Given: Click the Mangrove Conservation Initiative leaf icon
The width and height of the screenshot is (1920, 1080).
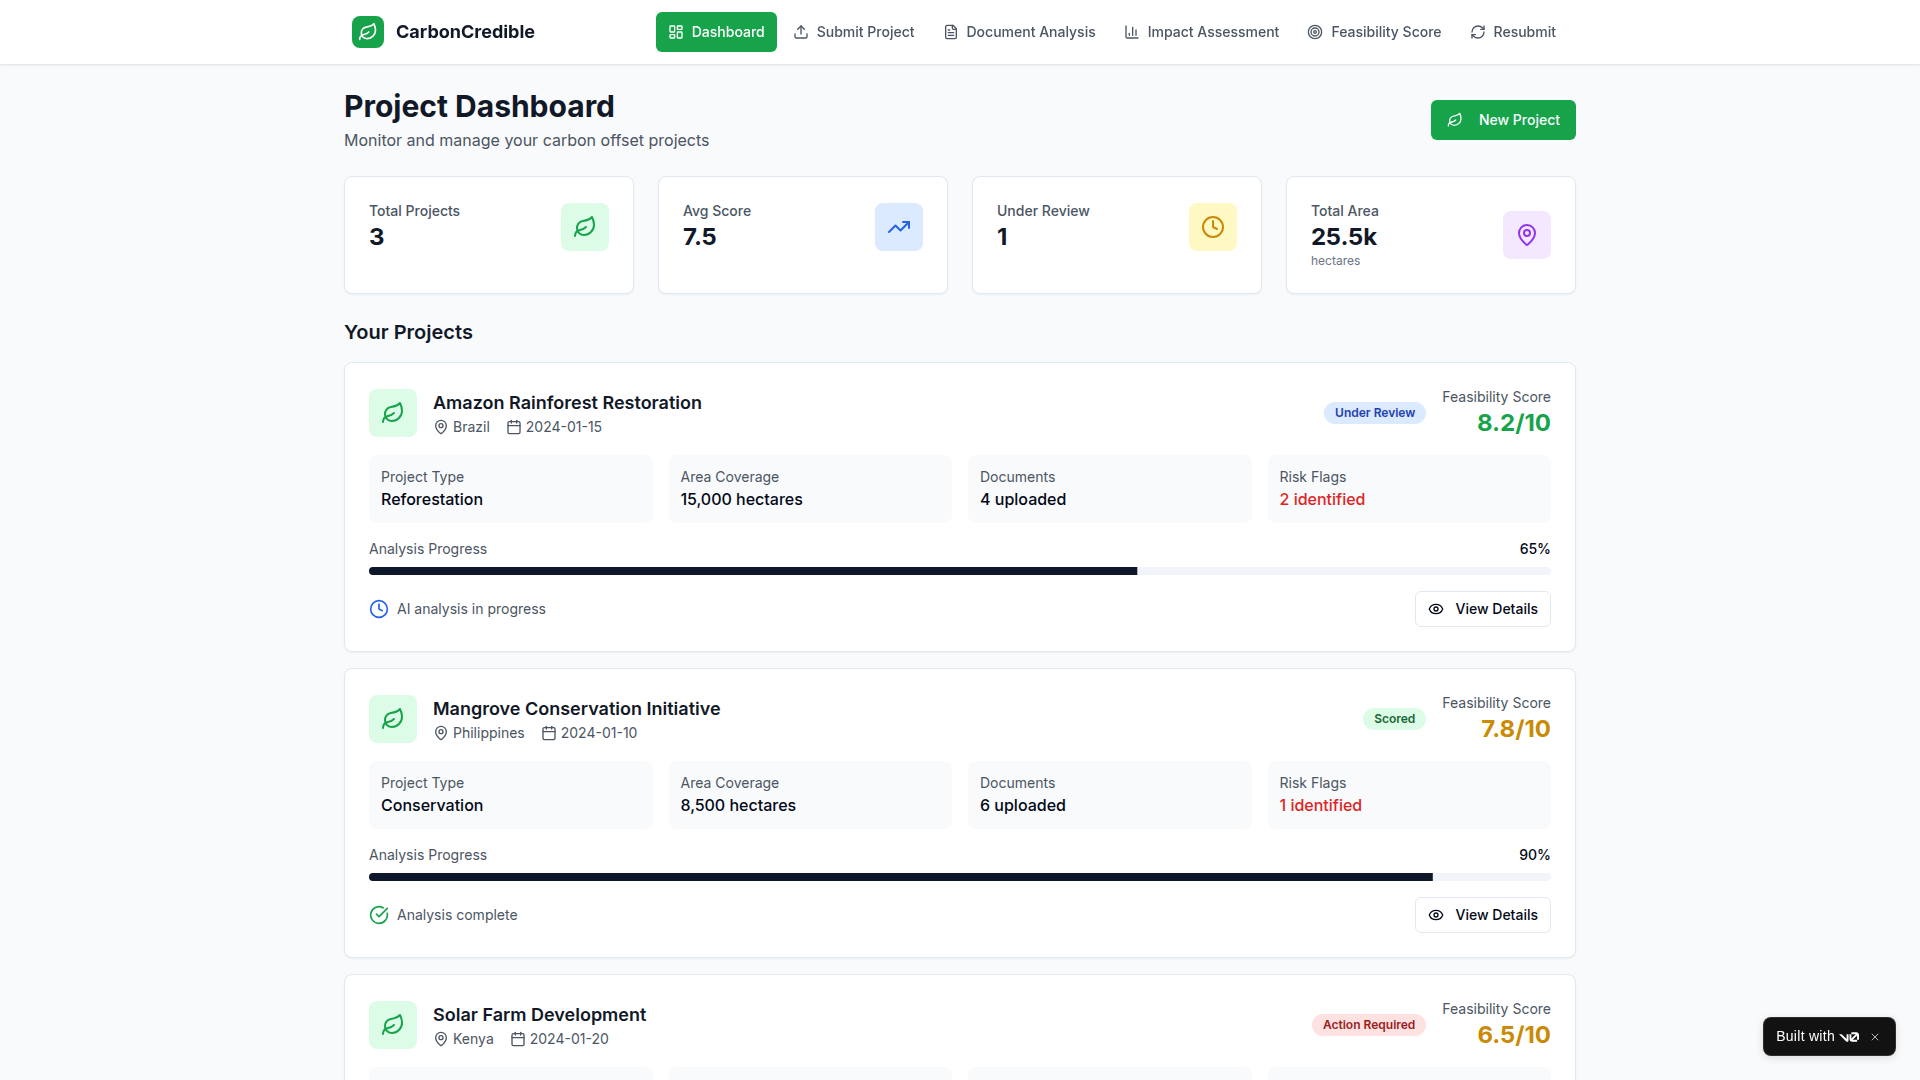Looking at the screenshot, I should (393, 719).
